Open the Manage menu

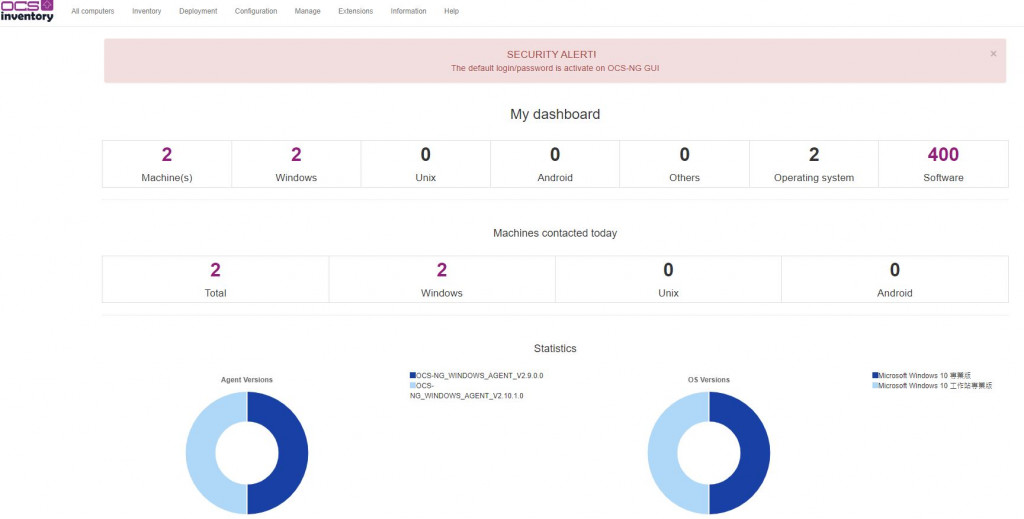[x=308, y=11]
